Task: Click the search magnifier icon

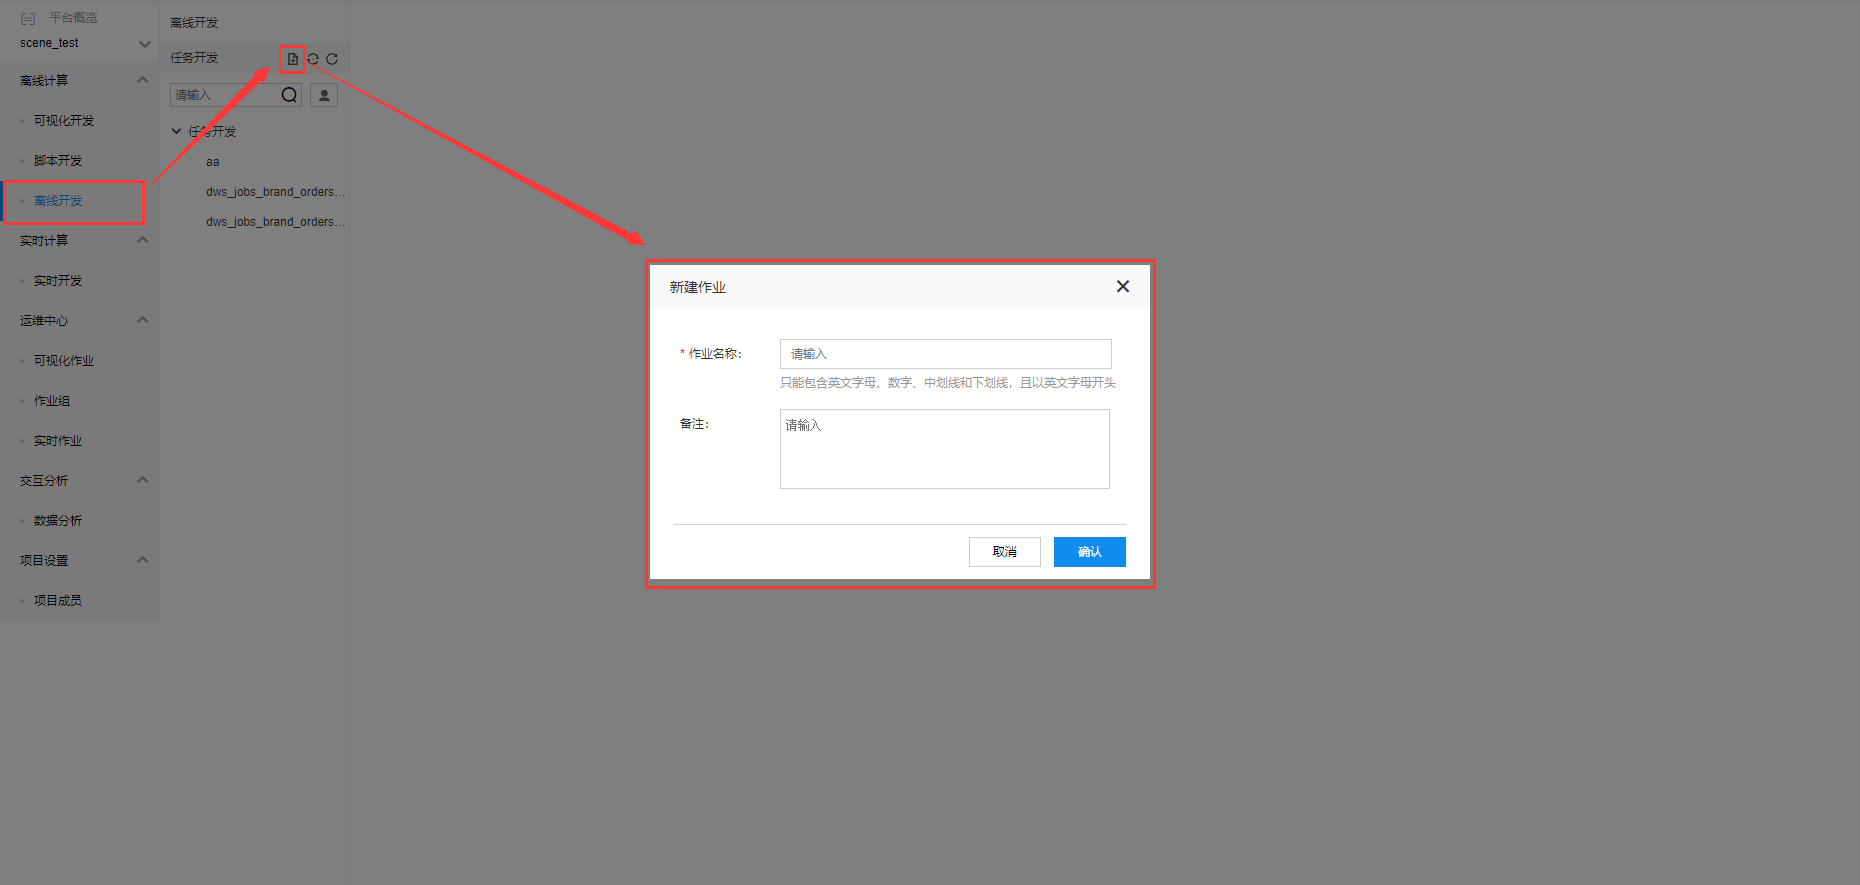Action: tap(289, 95)
